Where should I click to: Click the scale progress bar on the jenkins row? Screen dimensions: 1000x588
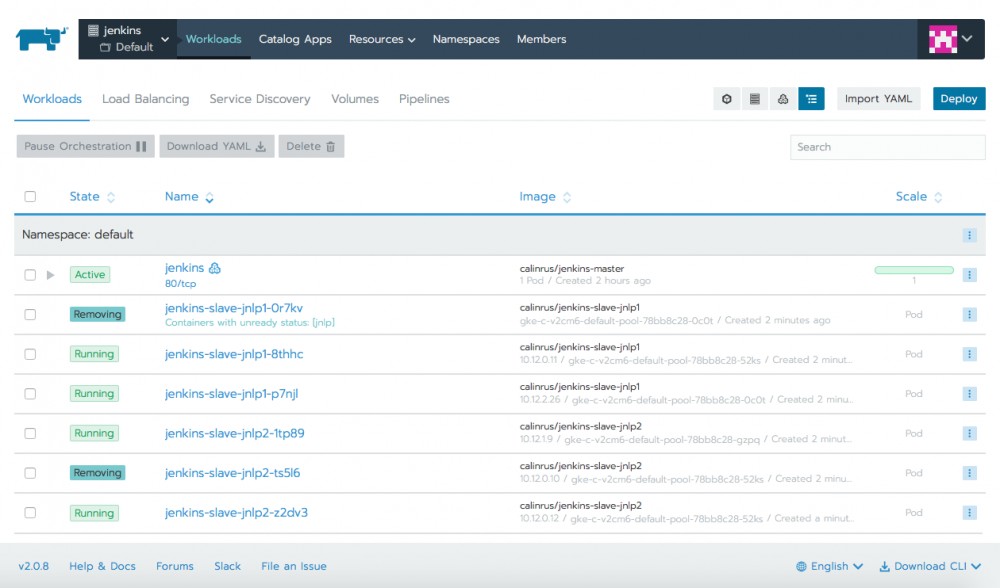click(915, 268)
